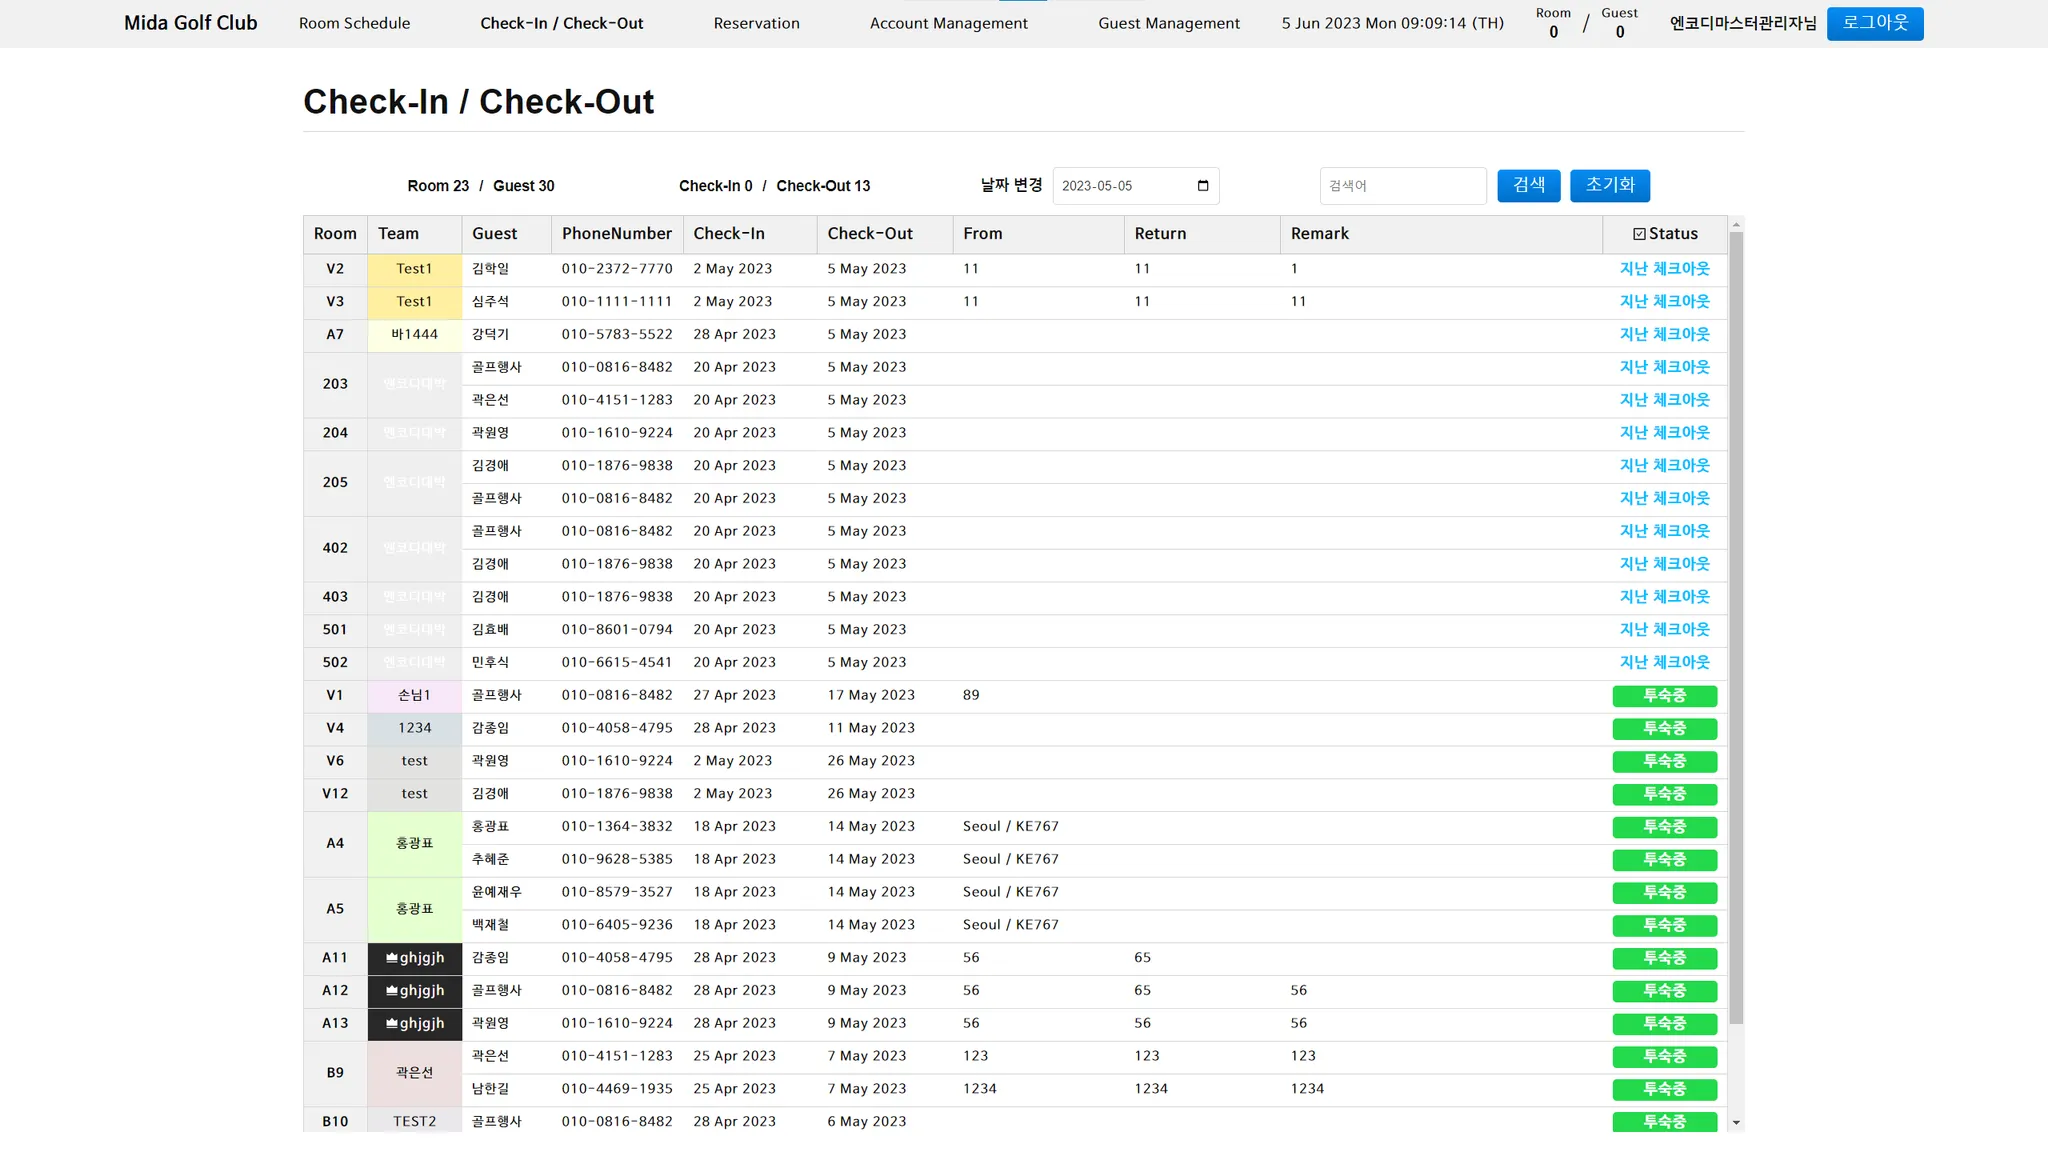Click the crown icon in A11 team cell
Screen dimensions: 2048x1152
tap(392, 958)
